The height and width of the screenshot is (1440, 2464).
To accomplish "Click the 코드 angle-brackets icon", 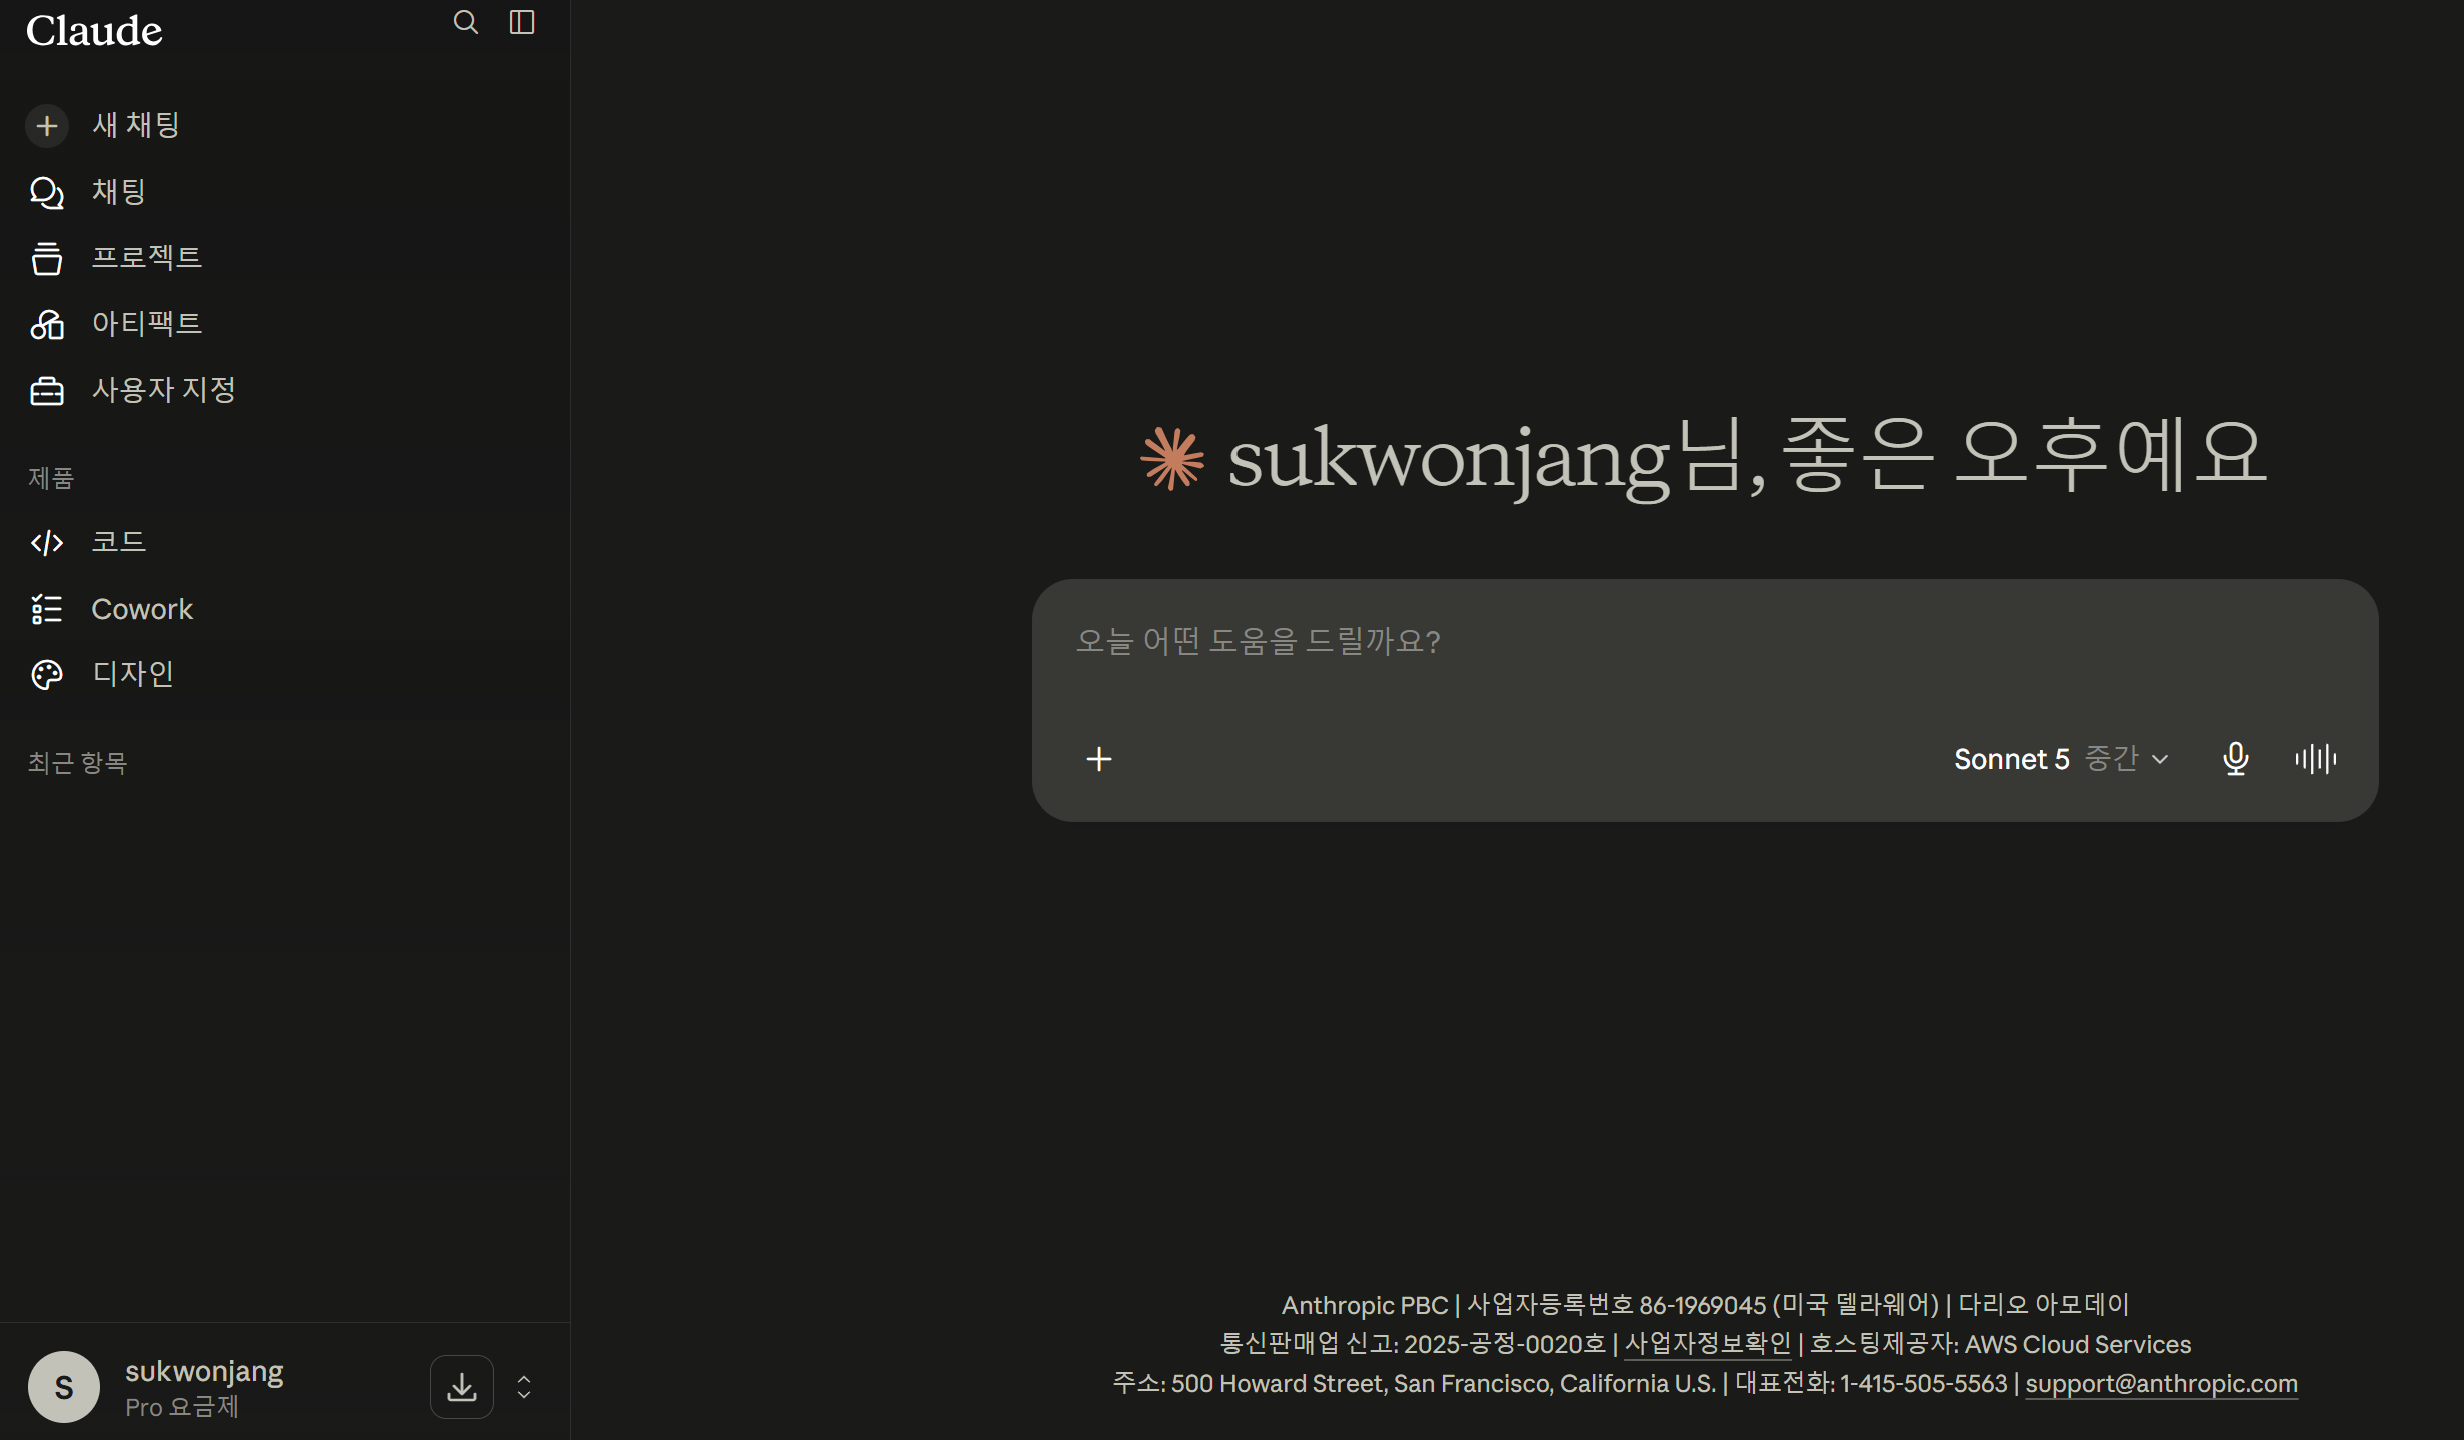I will pyautogui.click(x=47, y=542).
